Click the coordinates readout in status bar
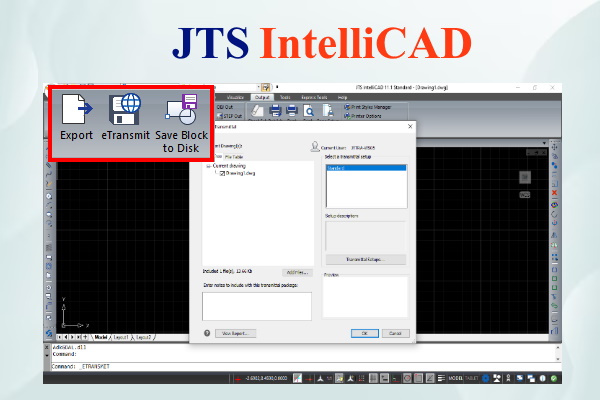 click(x=266, y=378)
